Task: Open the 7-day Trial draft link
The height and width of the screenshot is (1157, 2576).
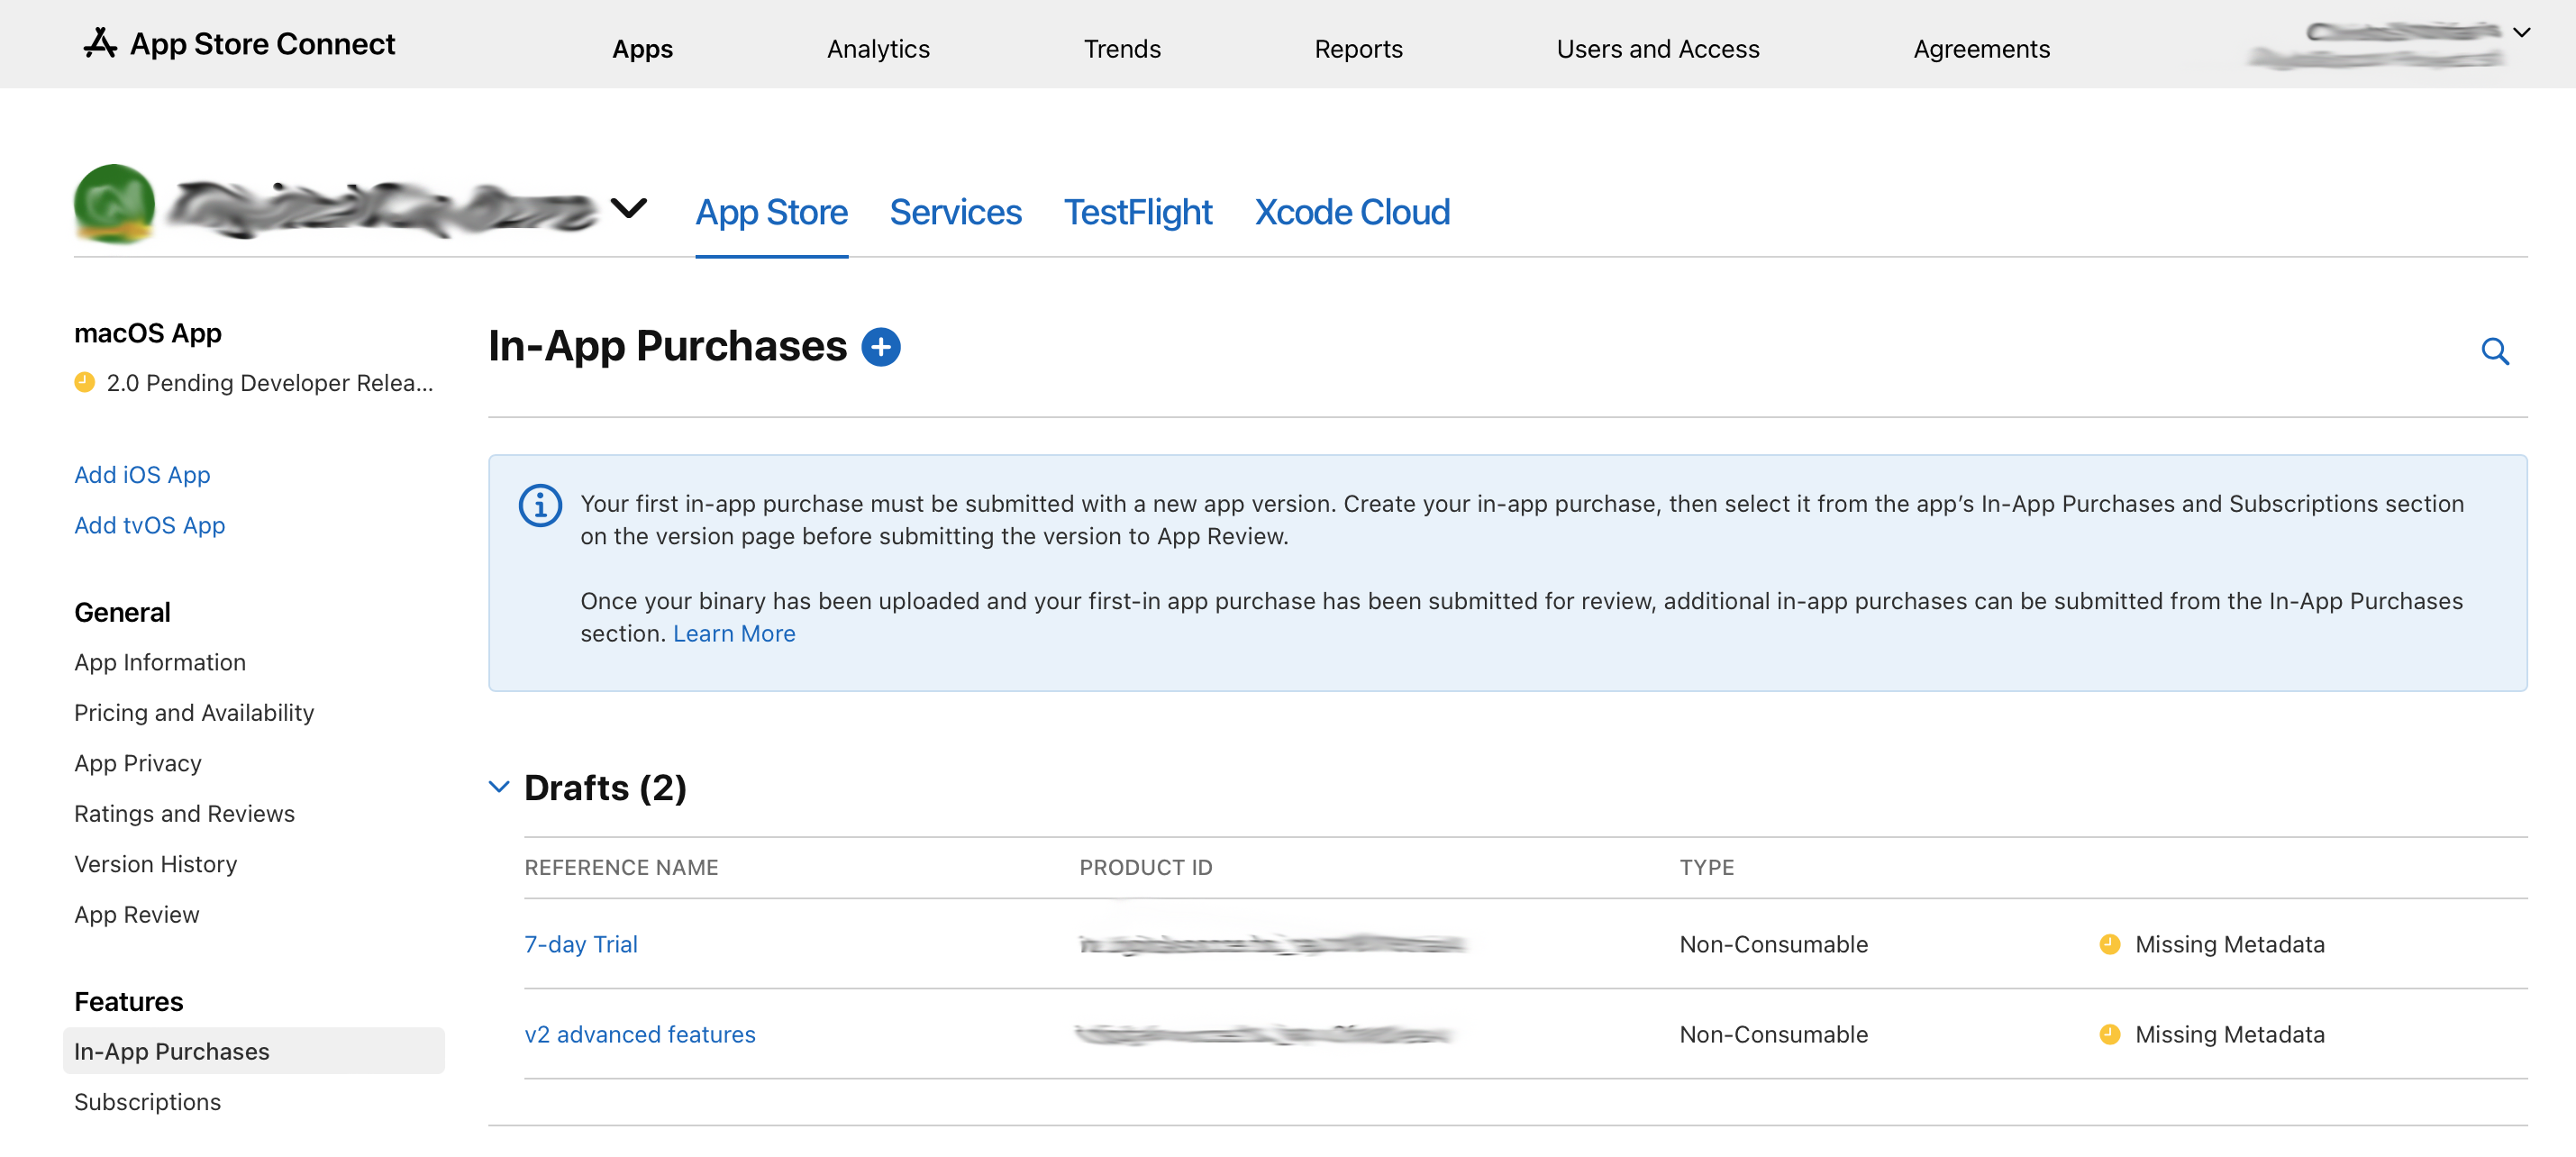Action: tap(580, 943)
